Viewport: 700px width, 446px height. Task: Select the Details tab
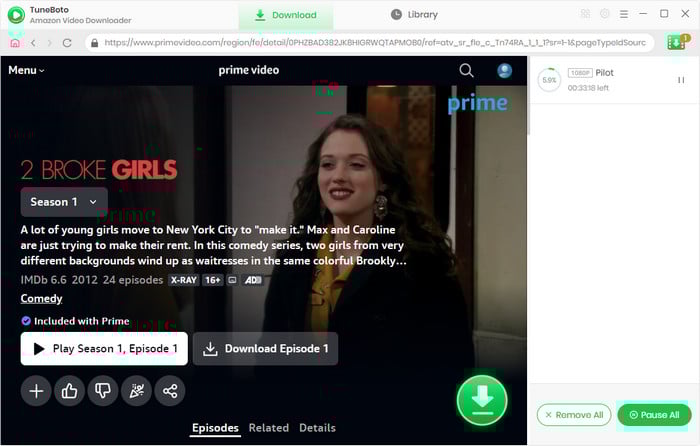317,428
